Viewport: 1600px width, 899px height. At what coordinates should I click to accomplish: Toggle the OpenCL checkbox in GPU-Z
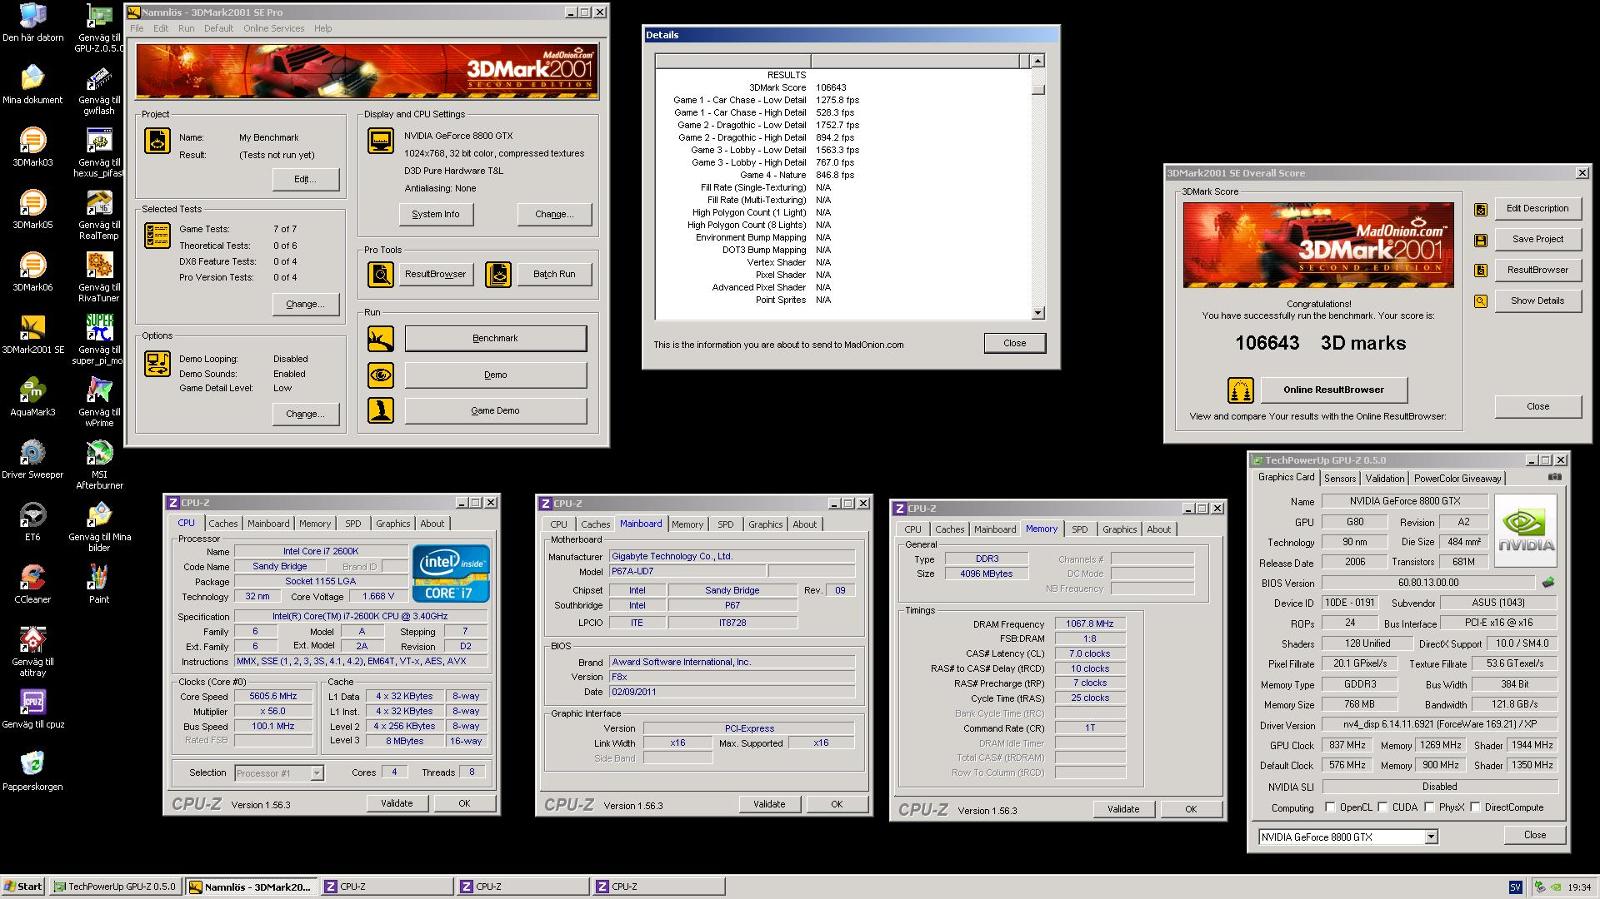pos(1330,807)
